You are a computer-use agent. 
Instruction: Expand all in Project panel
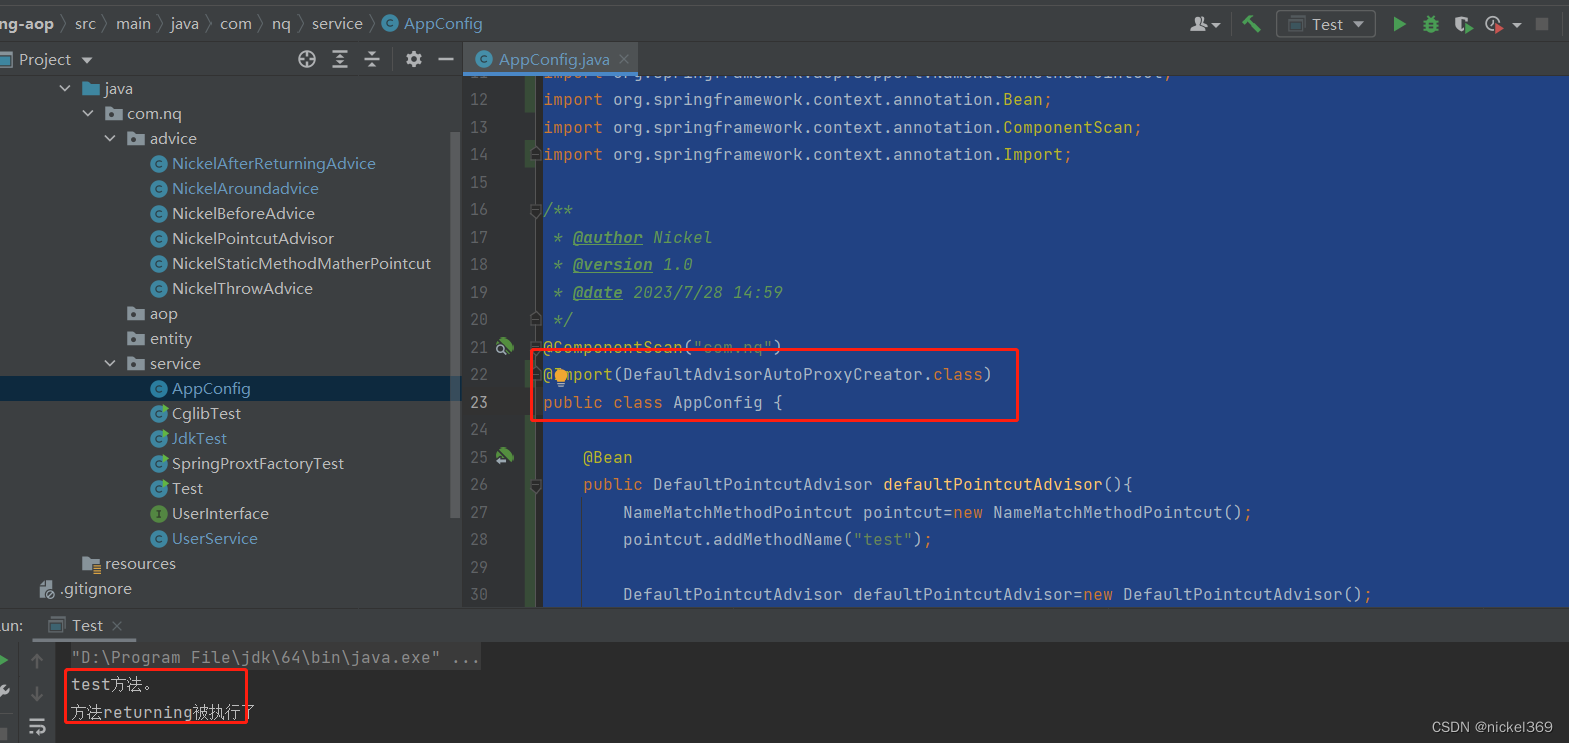coord(340,60)
